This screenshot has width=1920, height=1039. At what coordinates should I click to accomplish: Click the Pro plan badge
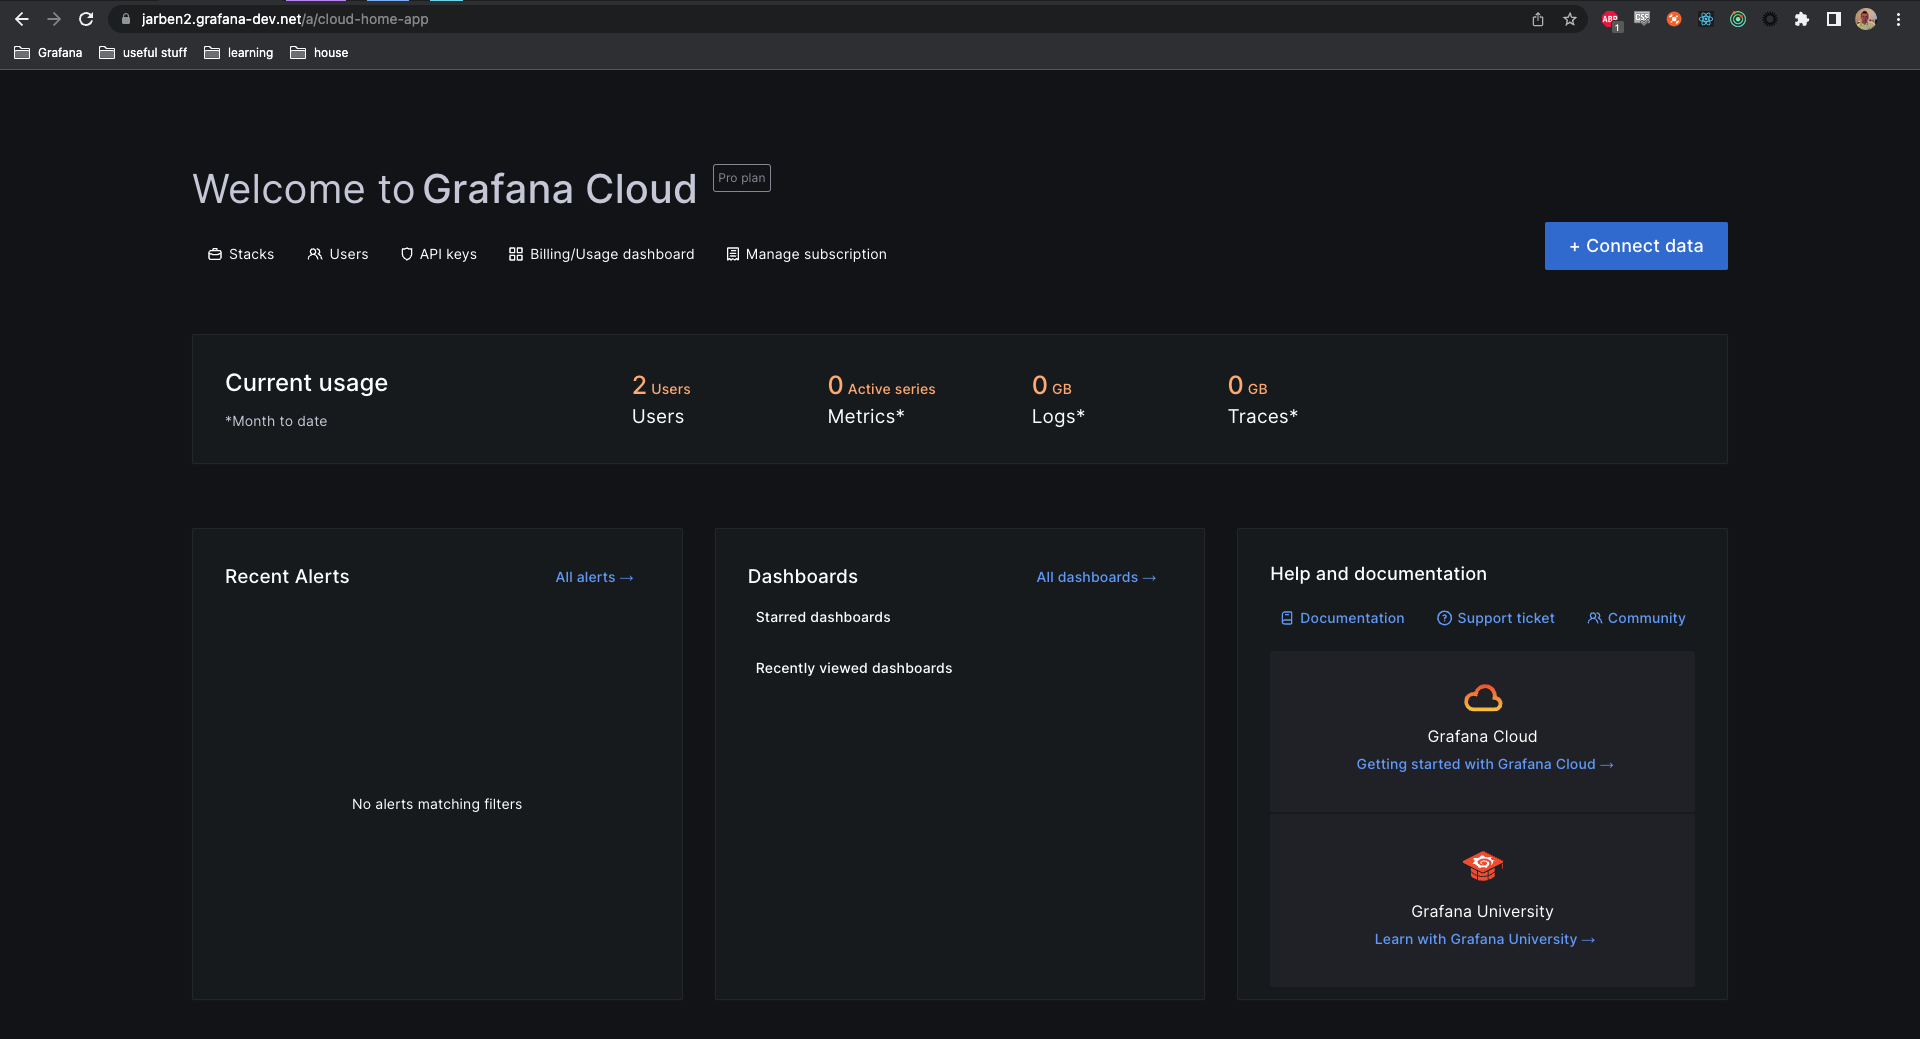(x=741, y=178)
